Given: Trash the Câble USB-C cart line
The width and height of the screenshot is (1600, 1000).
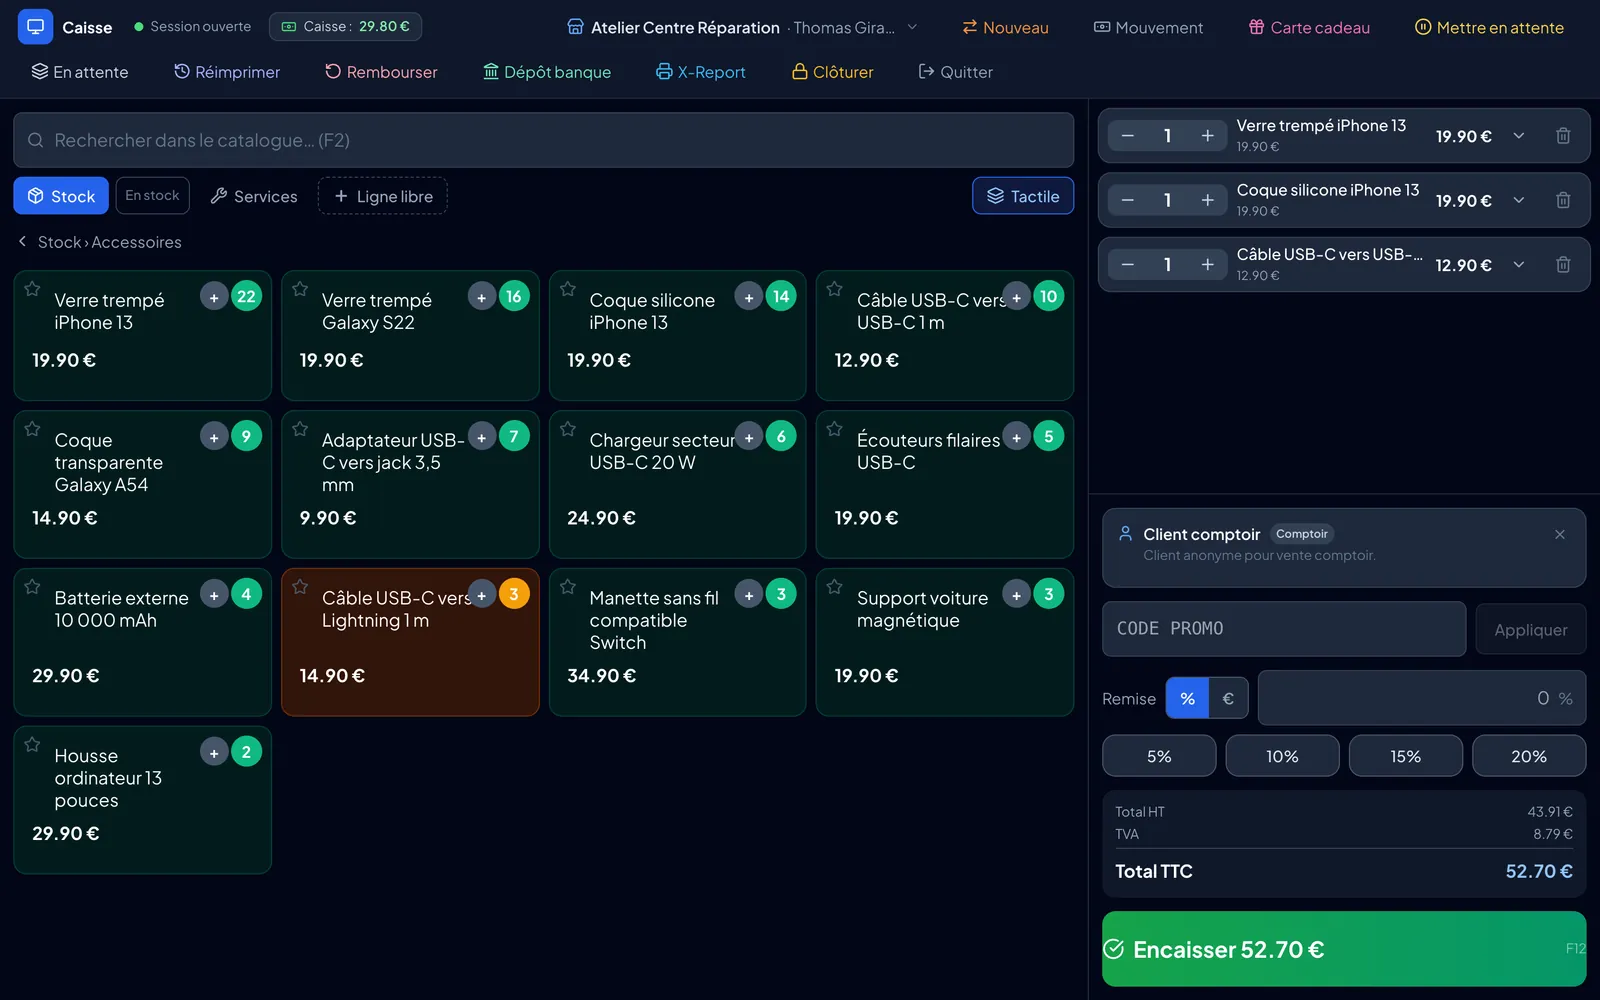Looking at the screenshot, I should click(1563, 265).
